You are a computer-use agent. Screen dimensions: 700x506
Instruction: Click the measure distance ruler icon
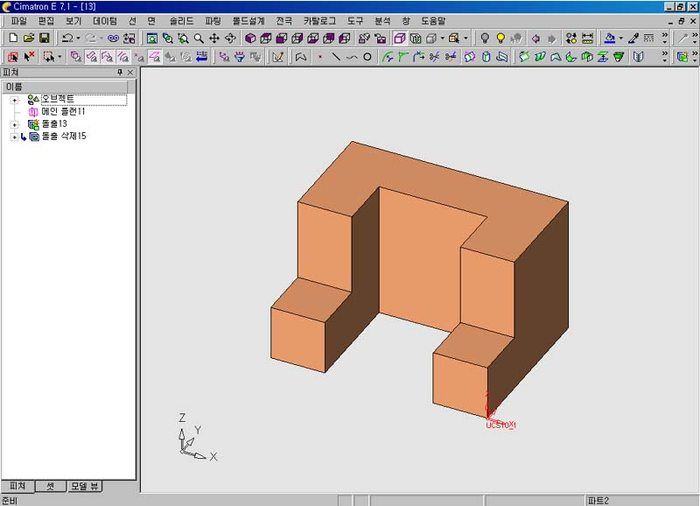pyautogui.click(x=588, y=38)
